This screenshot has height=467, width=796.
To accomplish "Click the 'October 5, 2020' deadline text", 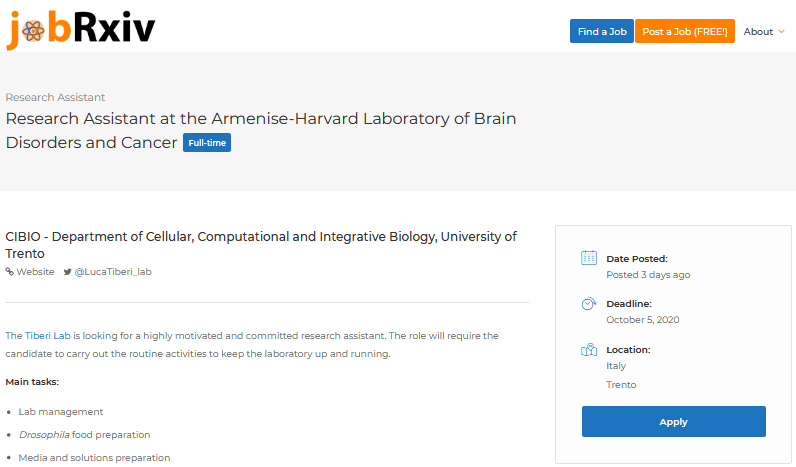I will pyautogui.click(x=643, y=320).
